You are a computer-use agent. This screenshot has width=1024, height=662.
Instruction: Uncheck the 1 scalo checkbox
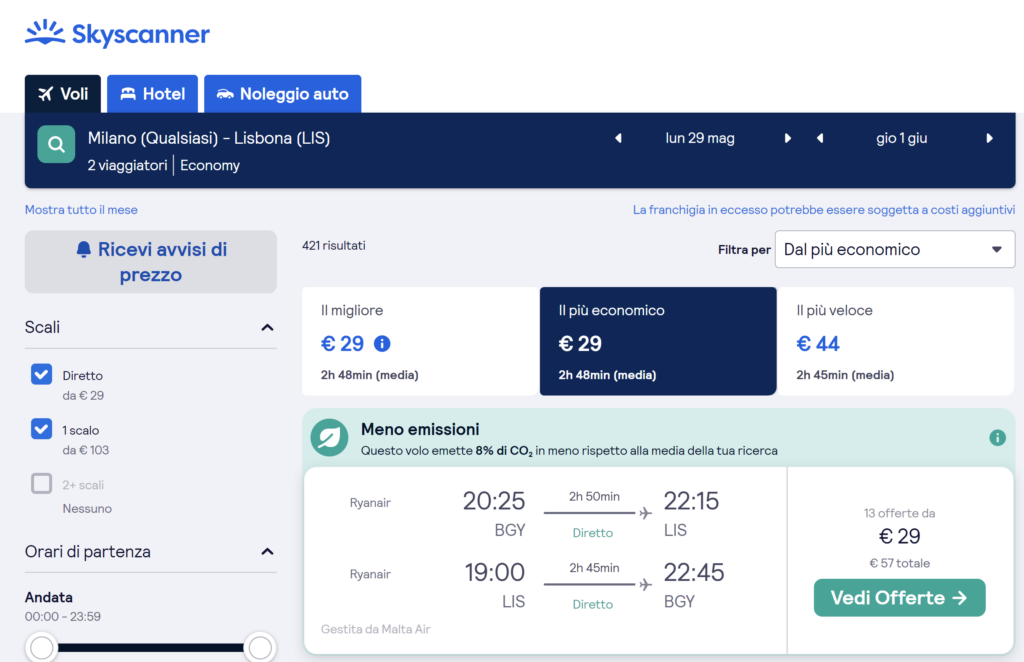pyautogui.click(x=41, y=429)
